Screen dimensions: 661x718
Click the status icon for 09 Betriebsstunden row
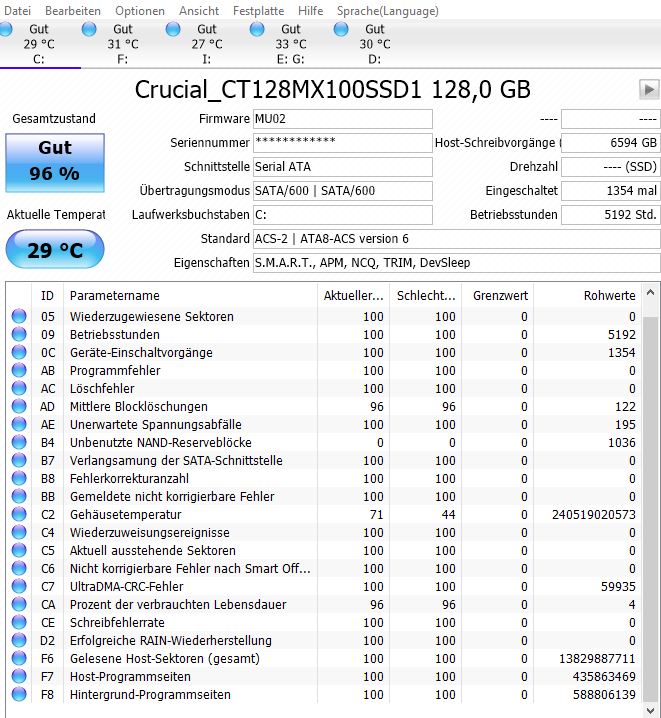[19, 334]
